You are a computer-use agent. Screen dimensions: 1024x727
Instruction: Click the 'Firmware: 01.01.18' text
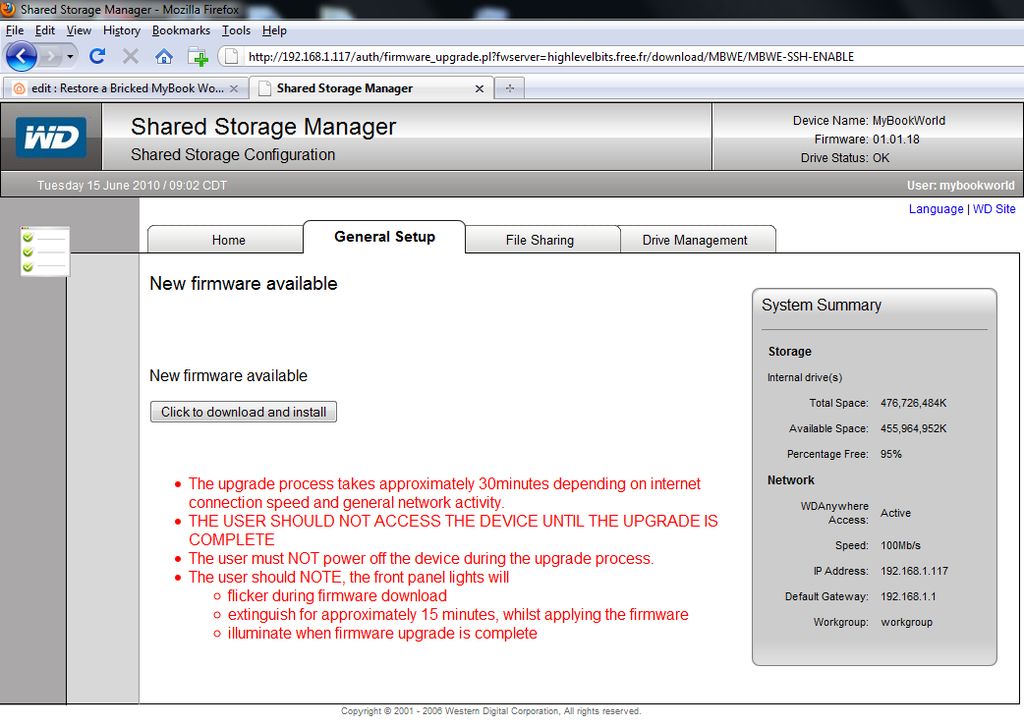click(867, 139)
